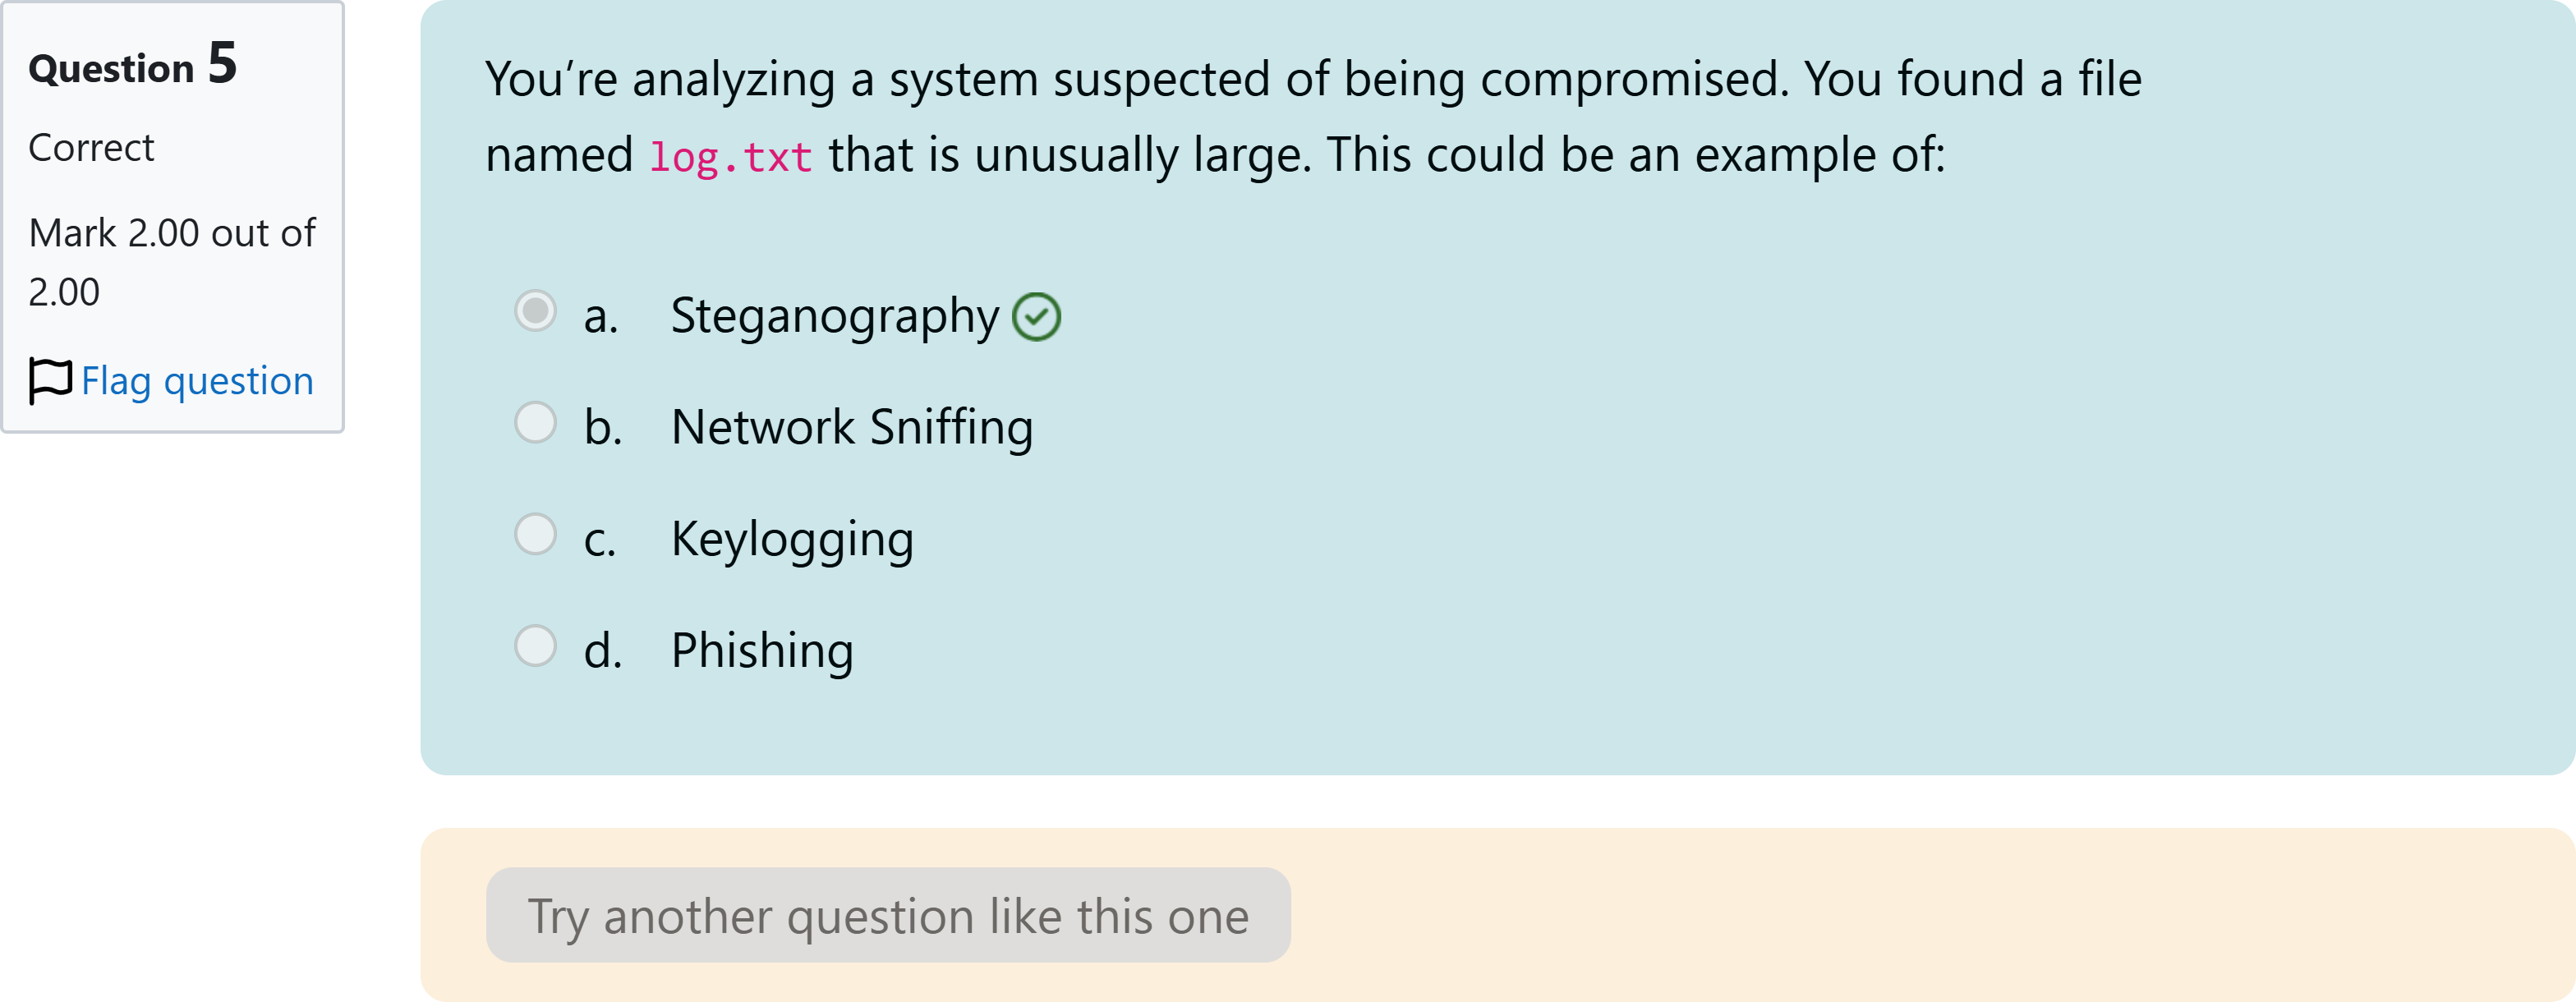Select the Network Sniffing answer option
The image size is (2576, 1002).
coord(537,423)
